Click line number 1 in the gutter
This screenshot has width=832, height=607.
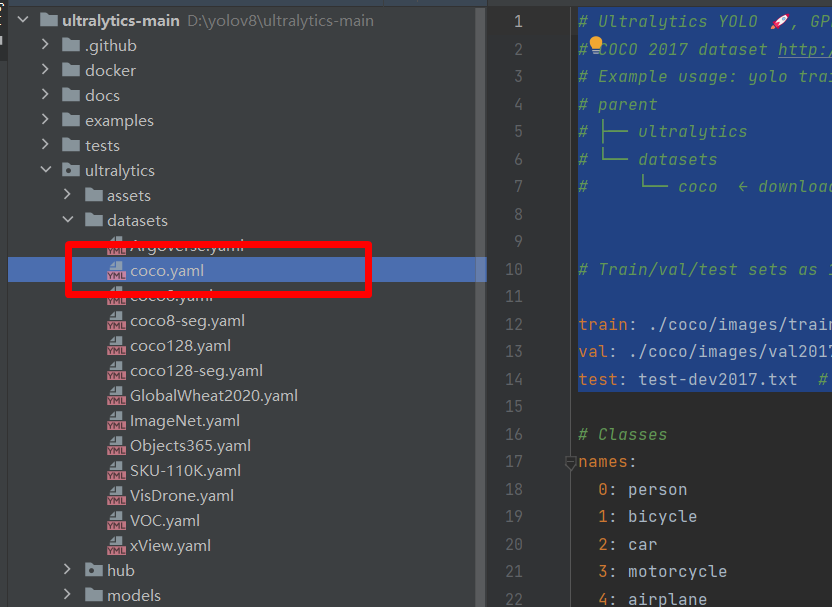518,21
